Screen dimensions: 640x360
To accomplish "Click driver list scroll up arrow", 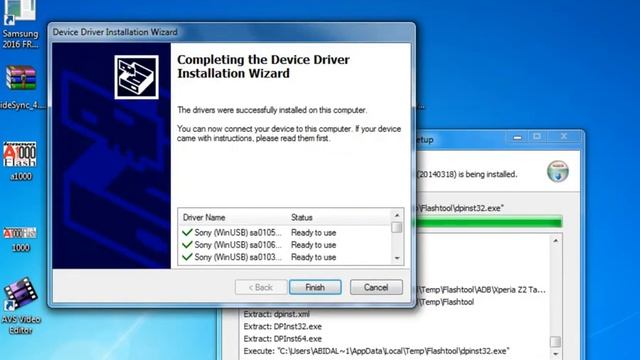I will (x=397, y=215).
